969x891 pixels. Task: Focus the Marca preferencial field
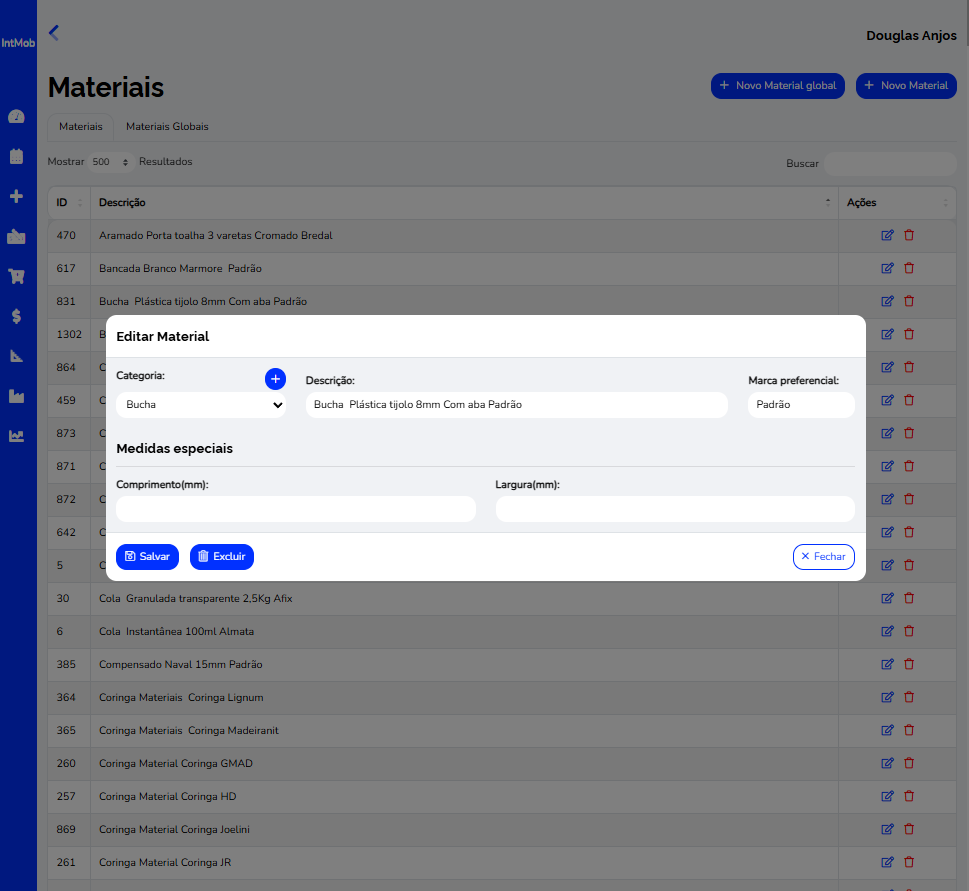[800, 405]
